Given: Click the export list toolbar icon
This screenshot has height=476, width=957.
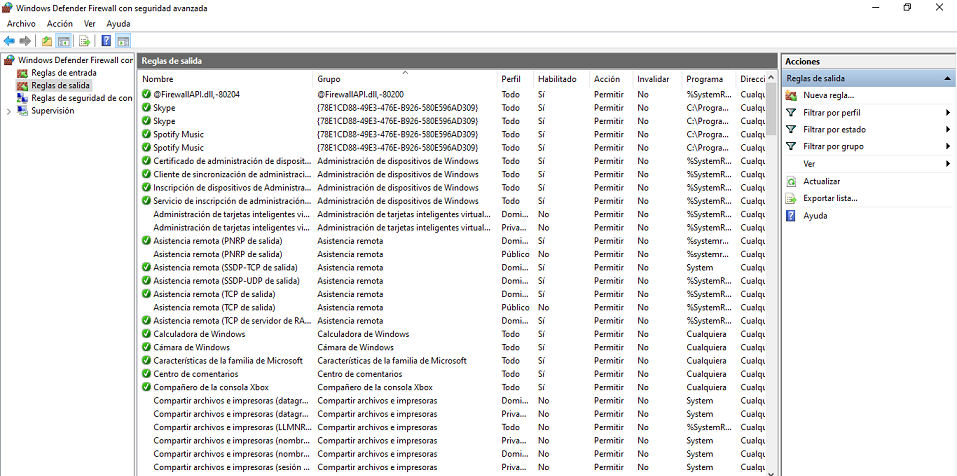Looking at the screenshot, I should click(x=85, y=41).
